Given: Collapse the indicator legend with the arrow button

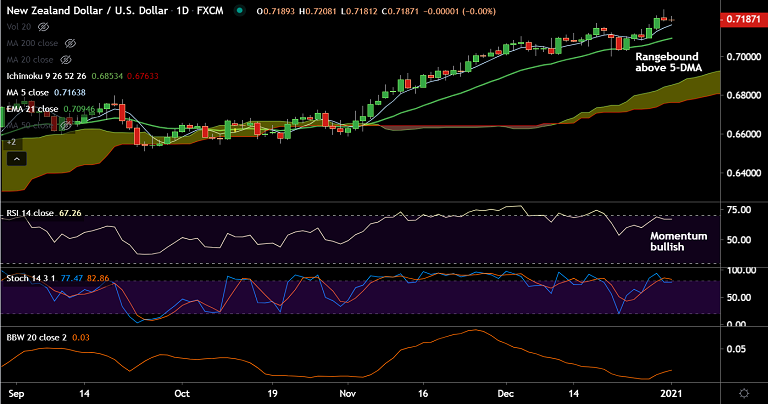Looking at the screenshot, I should [17, 159].
